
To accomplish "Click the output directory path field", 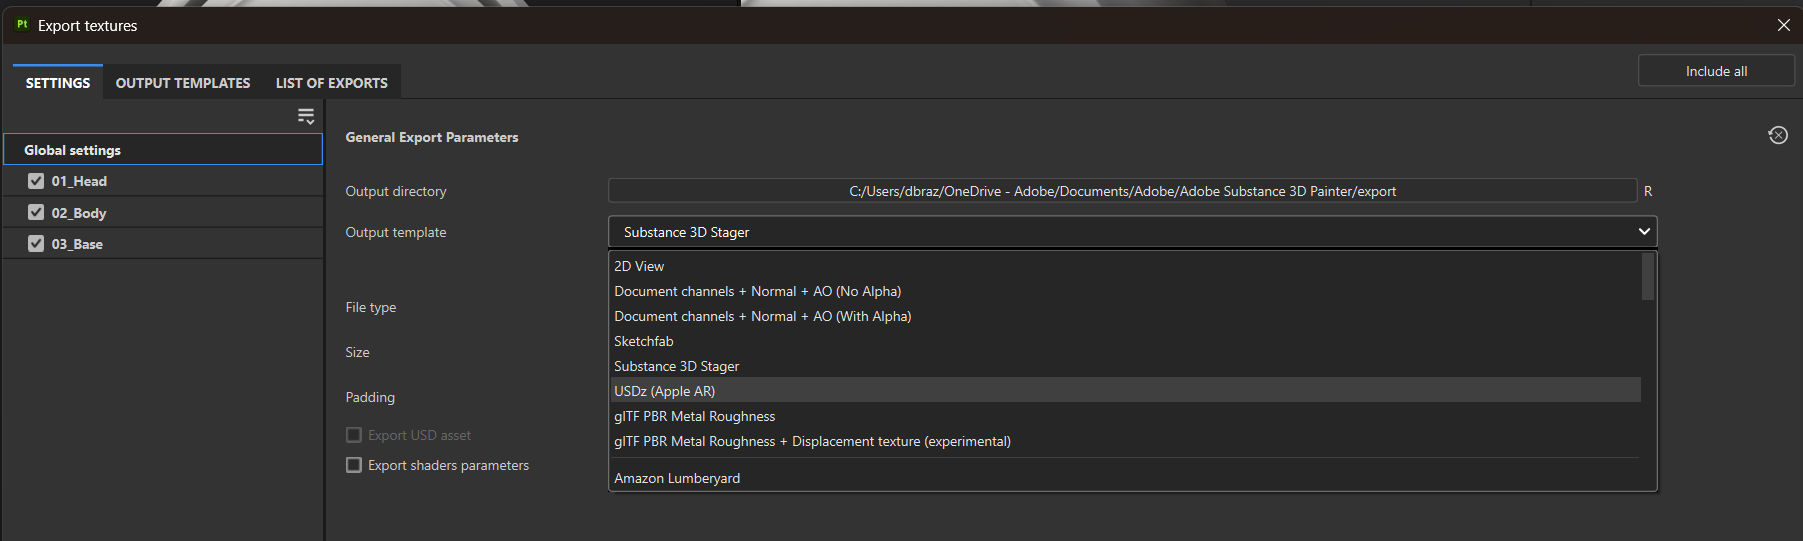I will (x=1122, y=191).
